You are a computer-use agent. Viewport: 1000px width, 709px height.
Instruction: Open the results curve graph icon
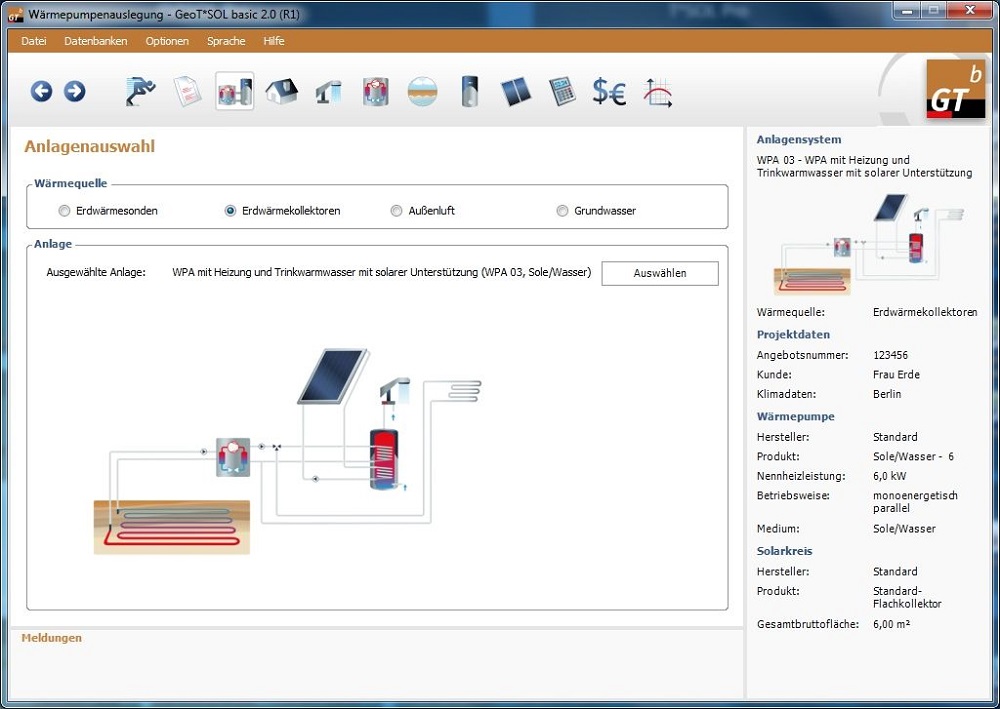(657, 92)
